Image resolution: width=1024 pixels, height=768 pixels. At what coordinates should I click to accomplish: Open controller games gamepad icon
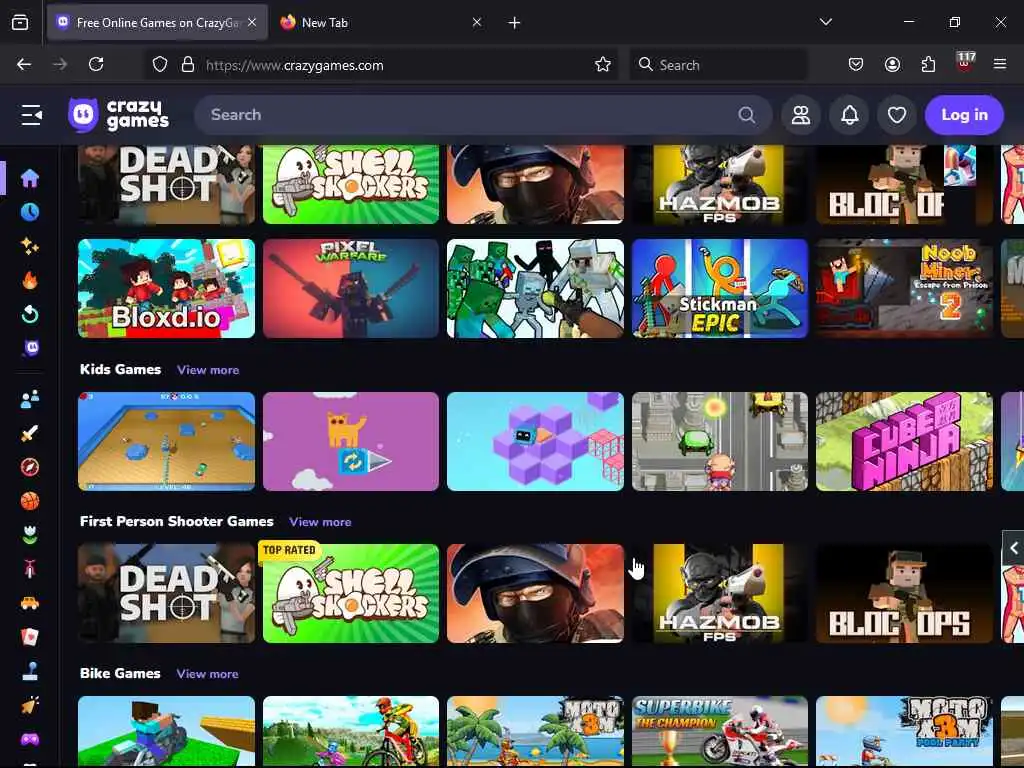point(30,739)
